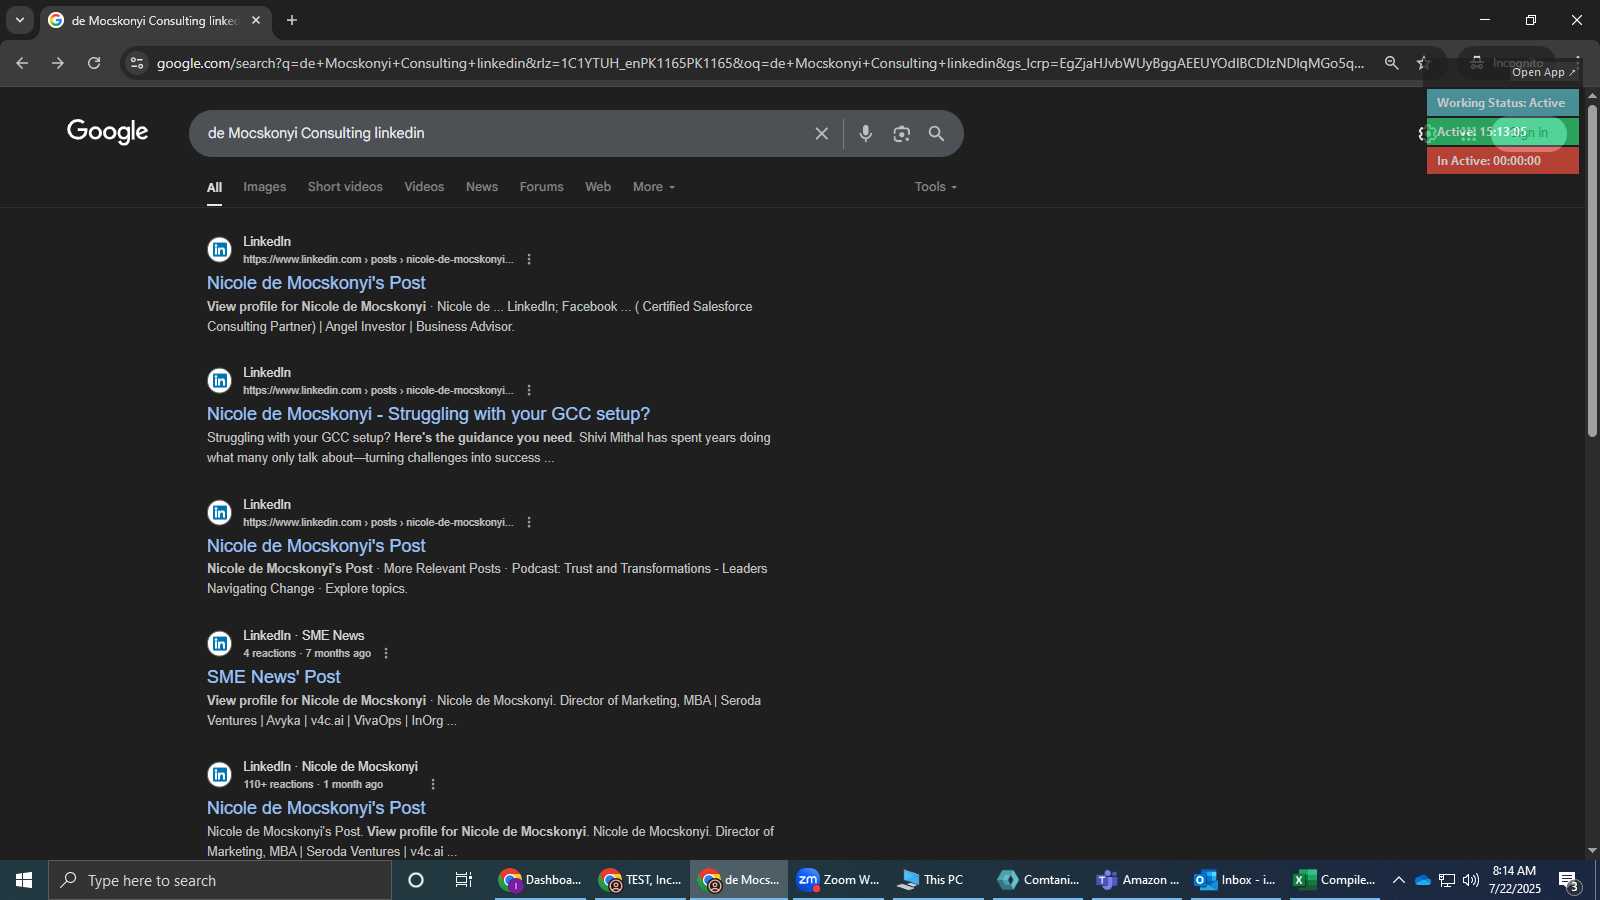Select the Short videos tab
1600x900 pixels.
click(x=345, y=187)
